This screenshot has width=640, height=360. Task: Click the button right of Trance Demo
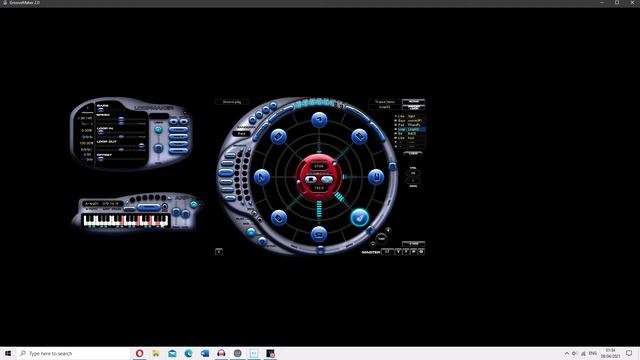pos(413,101)
